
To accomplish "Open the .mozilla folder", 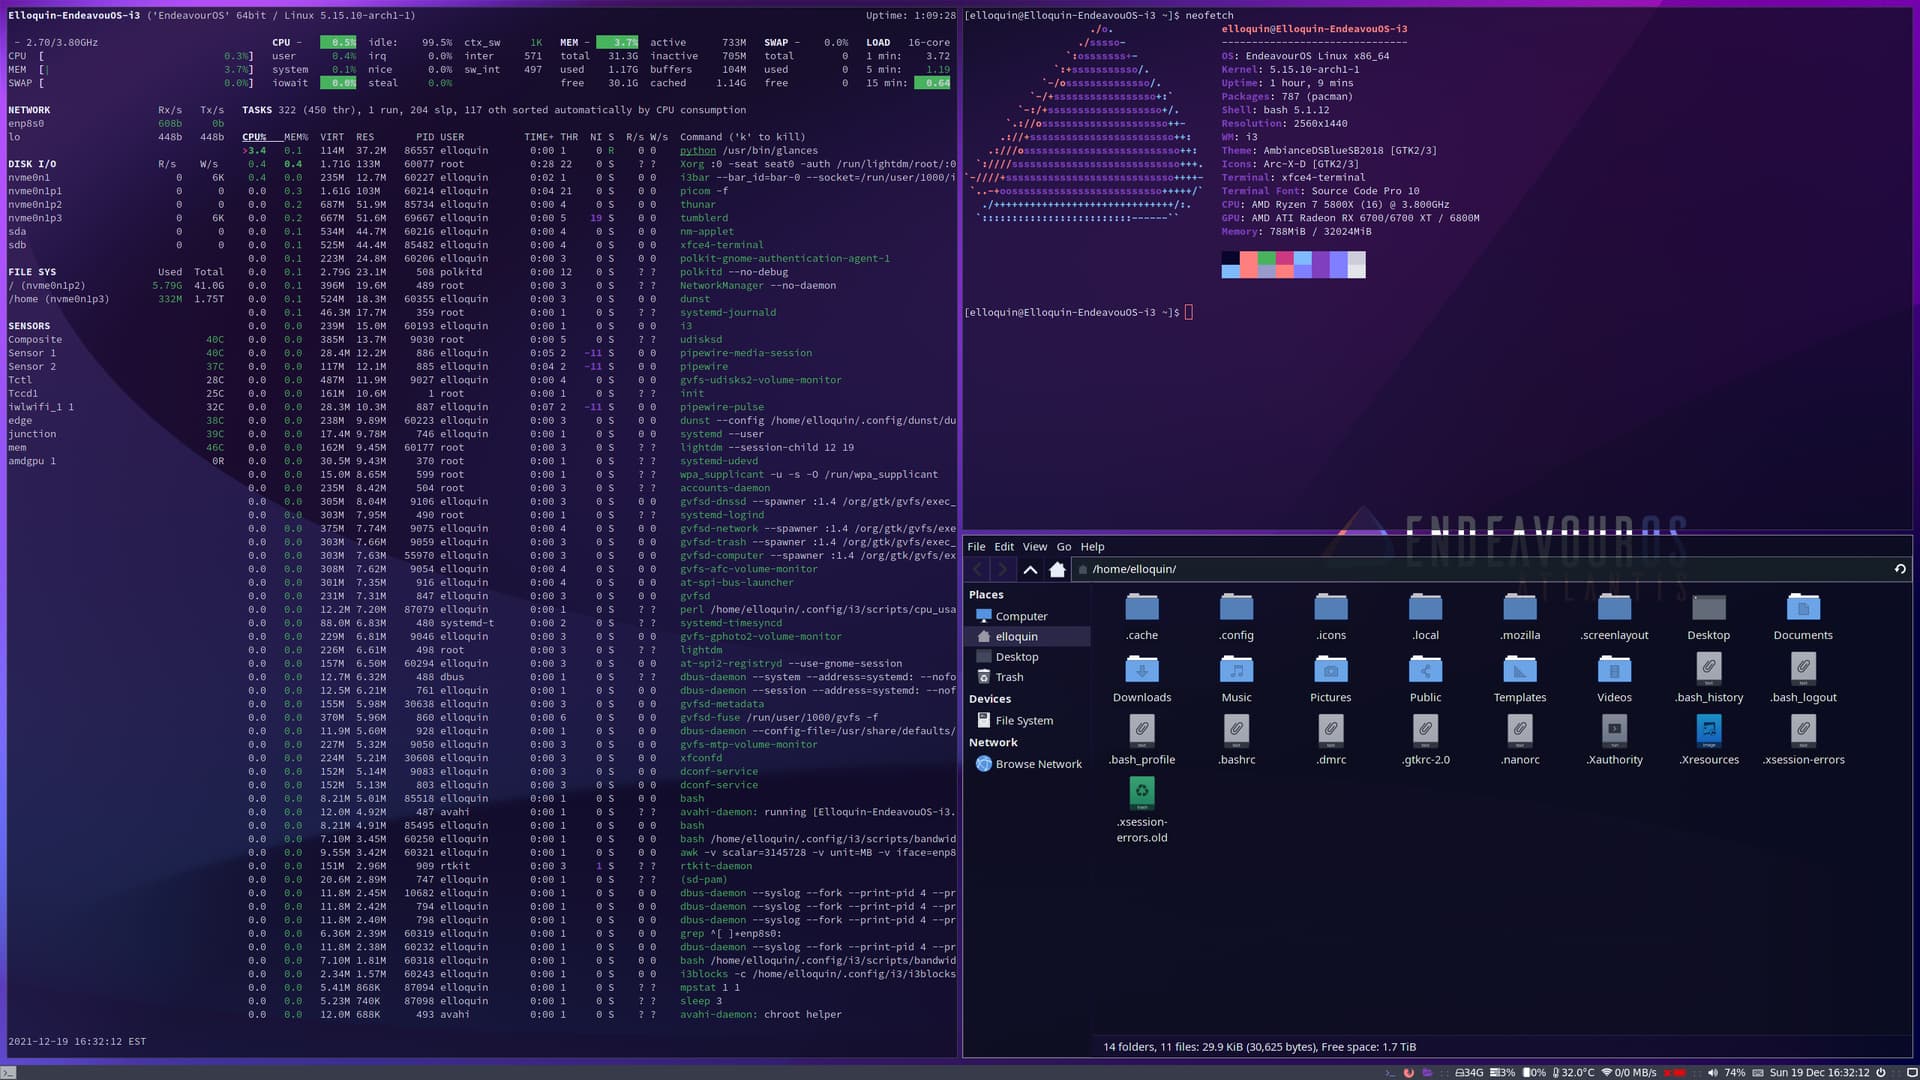I will 1520,616.
